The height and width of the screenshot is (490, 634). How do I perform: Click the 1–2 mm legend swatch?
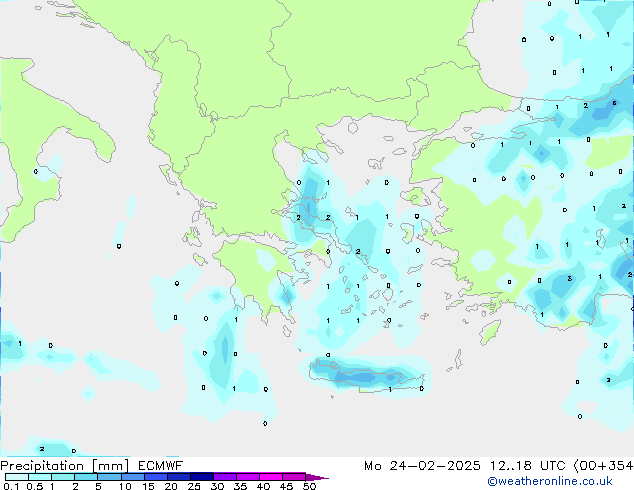point(63,477)
